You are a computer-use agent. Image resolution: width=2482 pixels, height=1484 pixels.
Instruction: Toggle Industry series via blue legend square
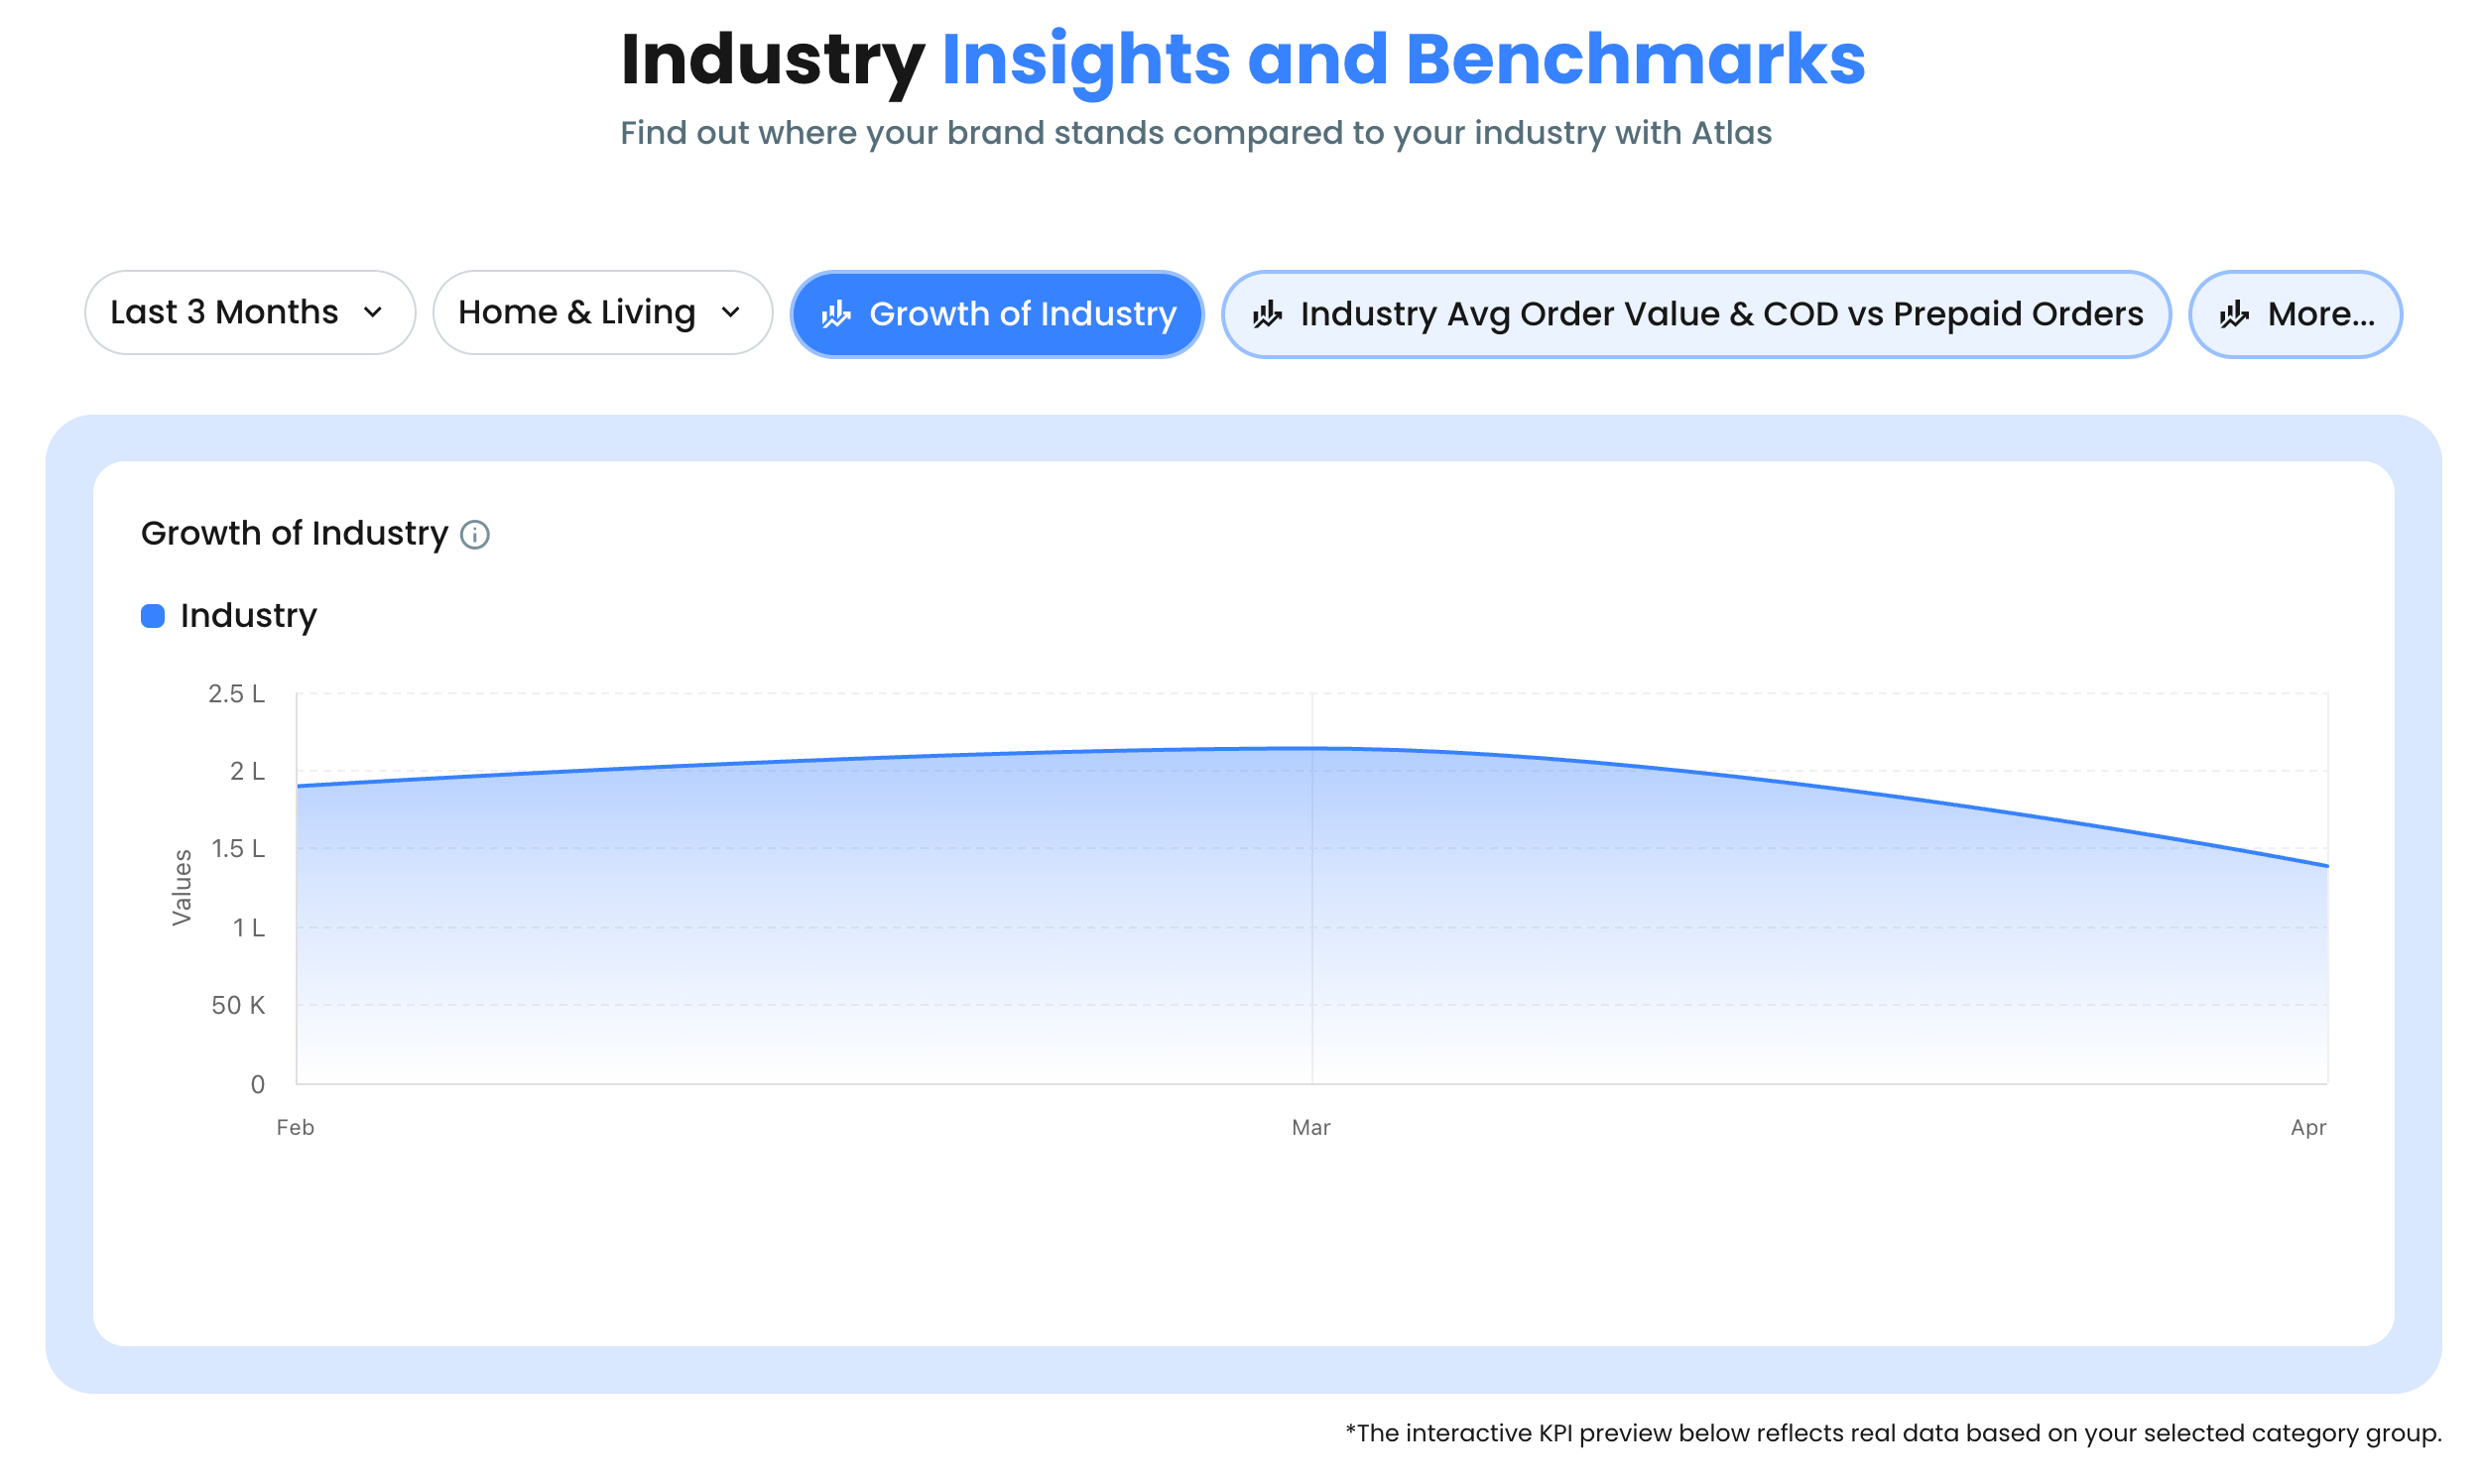[153, 616]
